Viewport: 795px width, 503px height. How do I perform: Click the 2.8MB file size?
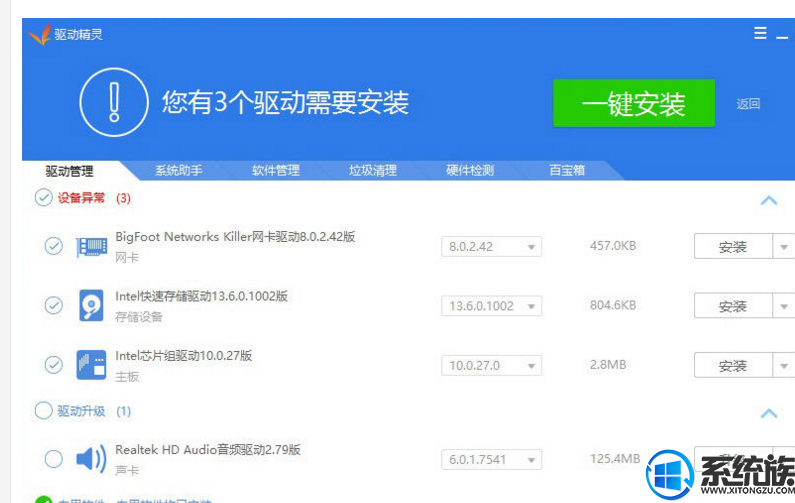[608, 365]
